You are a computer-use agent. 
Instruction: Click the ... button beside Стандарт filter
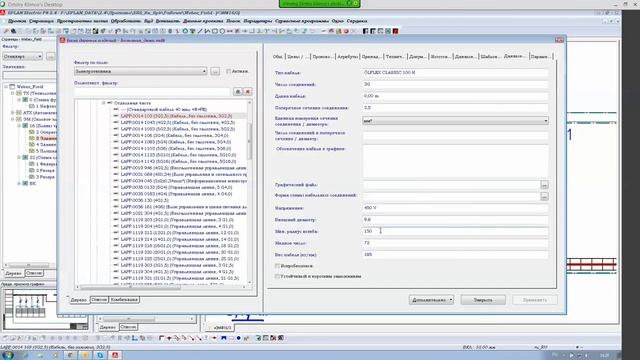tap(51, 56)
